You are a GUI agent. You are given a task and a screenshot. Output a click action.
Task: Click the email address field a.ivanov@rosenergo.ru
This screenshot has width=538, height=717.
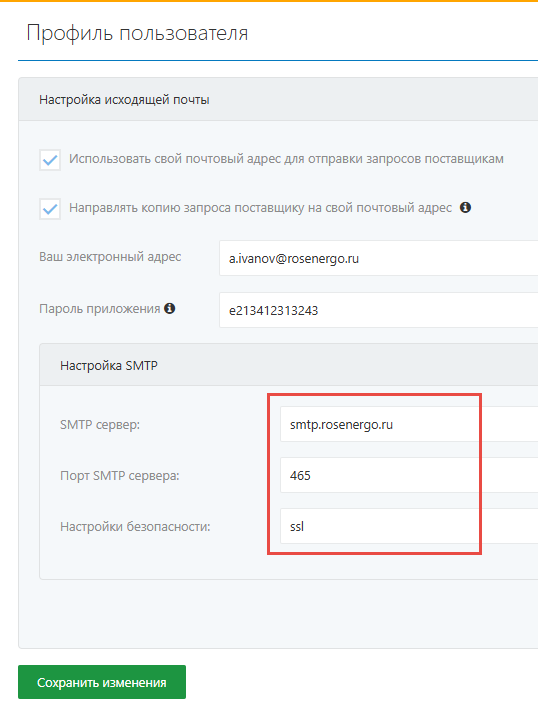click(378, 258)
